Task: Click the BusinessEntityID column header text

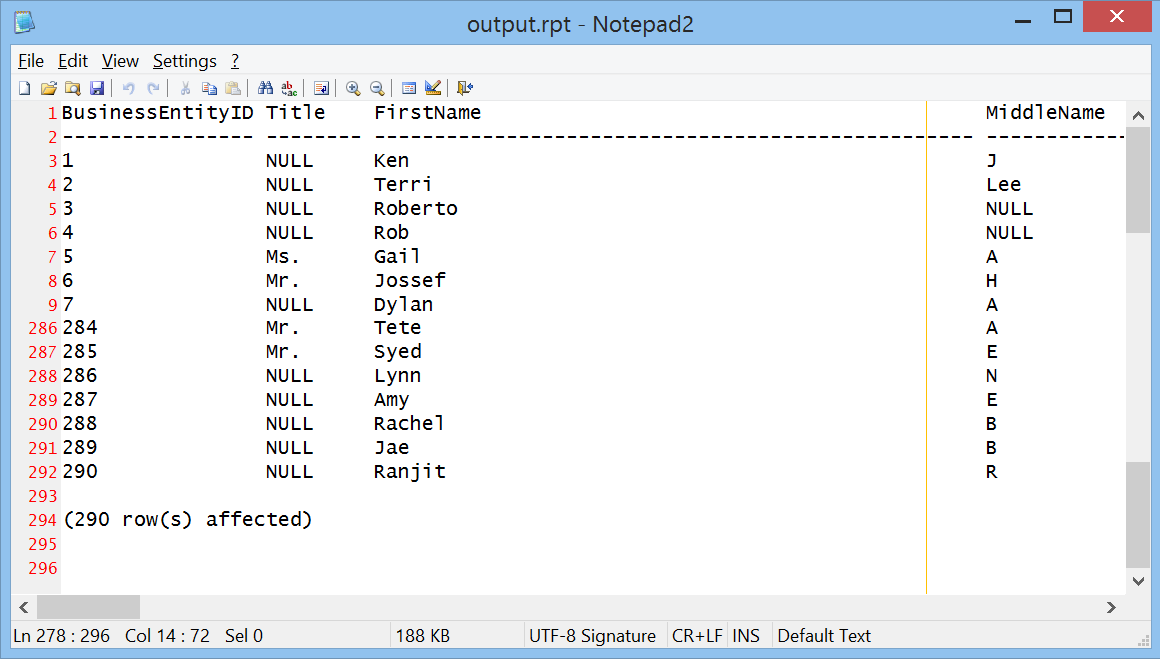Action: 158,112
